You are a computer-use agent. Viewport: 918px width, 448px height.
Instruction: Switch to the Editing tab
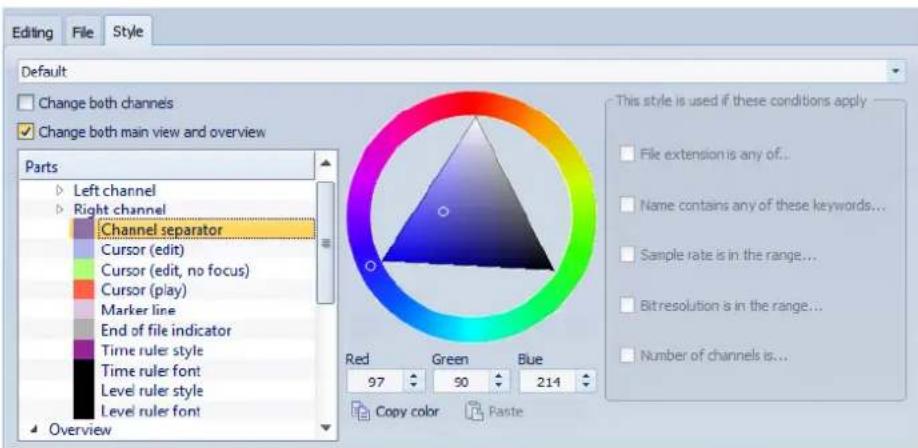(x=32, y=32)
